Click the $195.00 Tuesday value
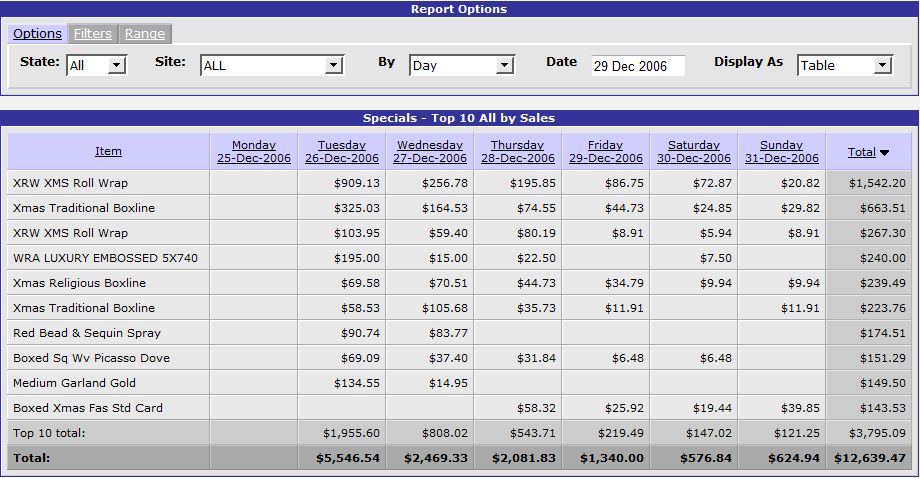 tap(357, 258)
